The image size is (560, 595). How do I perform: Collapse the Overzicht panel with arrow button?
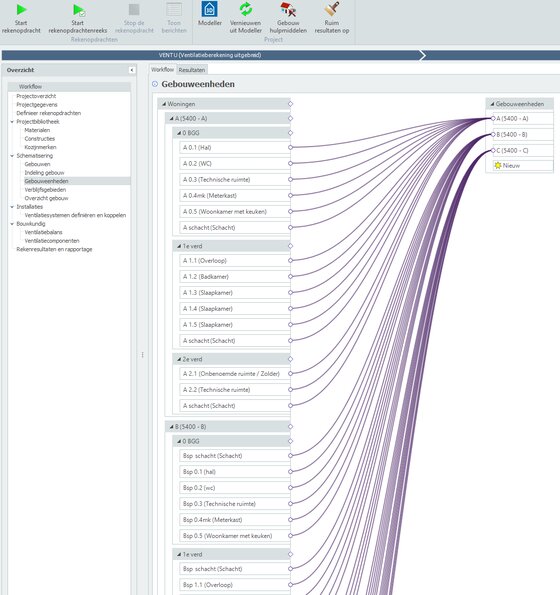pos(132,70)
